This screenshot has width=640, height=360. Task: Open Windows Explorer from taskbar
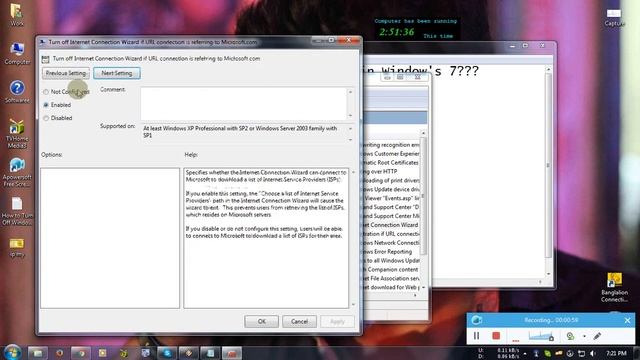38,353
